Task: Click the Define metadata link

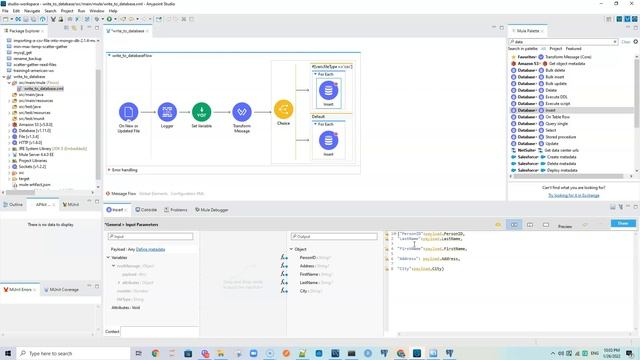Action: point(150,249)
